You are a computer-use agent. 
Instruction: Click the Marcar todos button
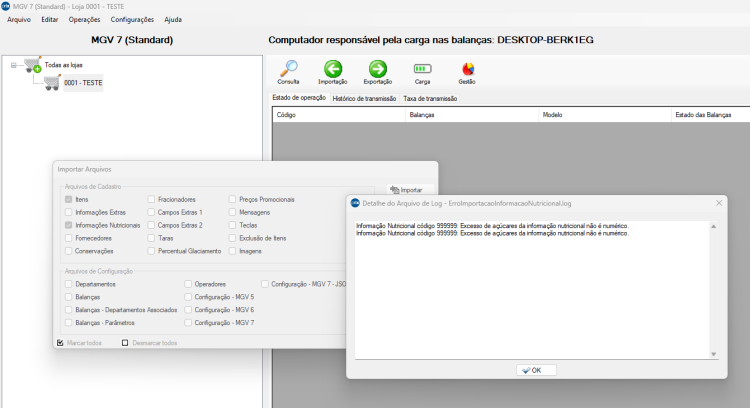(79, 343)
